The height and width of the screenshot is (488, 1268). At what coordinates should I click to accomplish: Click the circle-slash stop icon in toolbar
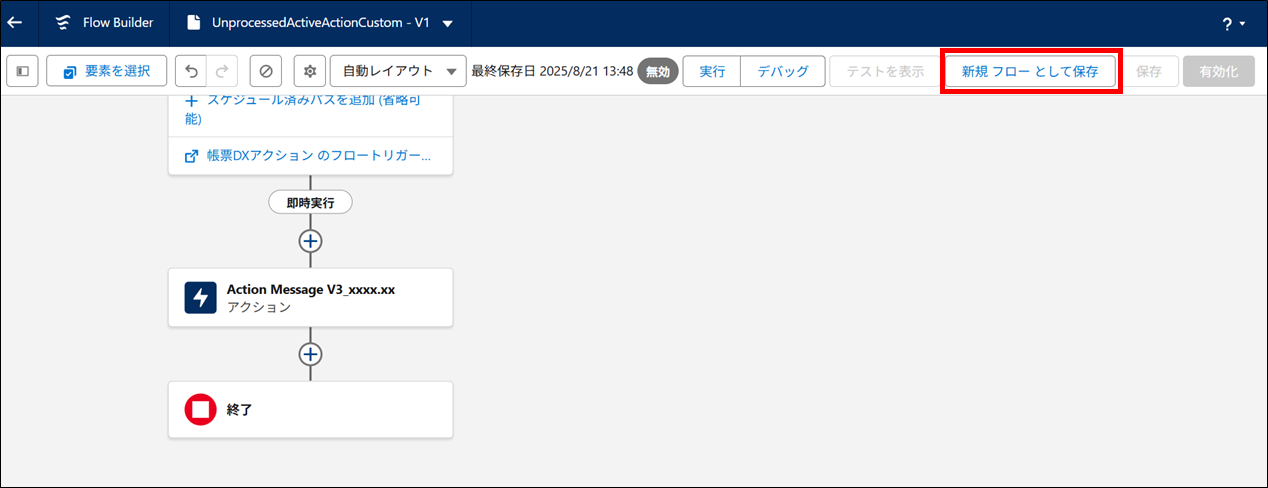[x=266, y=71]
